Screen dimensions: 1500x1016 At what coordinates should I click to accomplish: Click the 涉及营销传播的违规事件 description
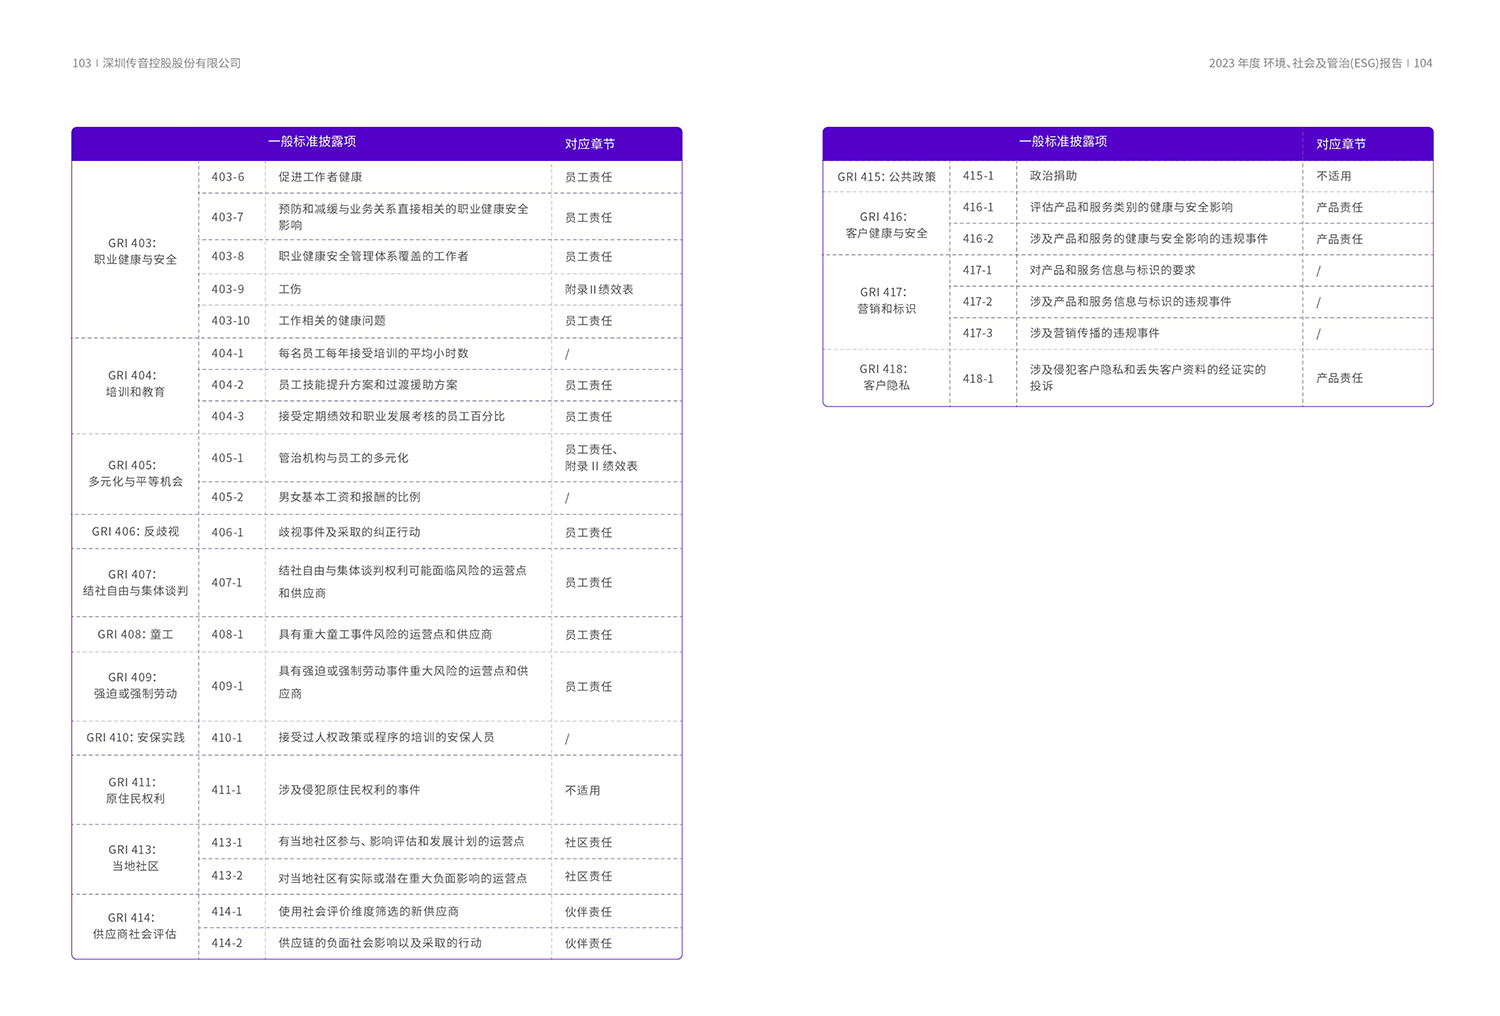[x=1094, y=333]
